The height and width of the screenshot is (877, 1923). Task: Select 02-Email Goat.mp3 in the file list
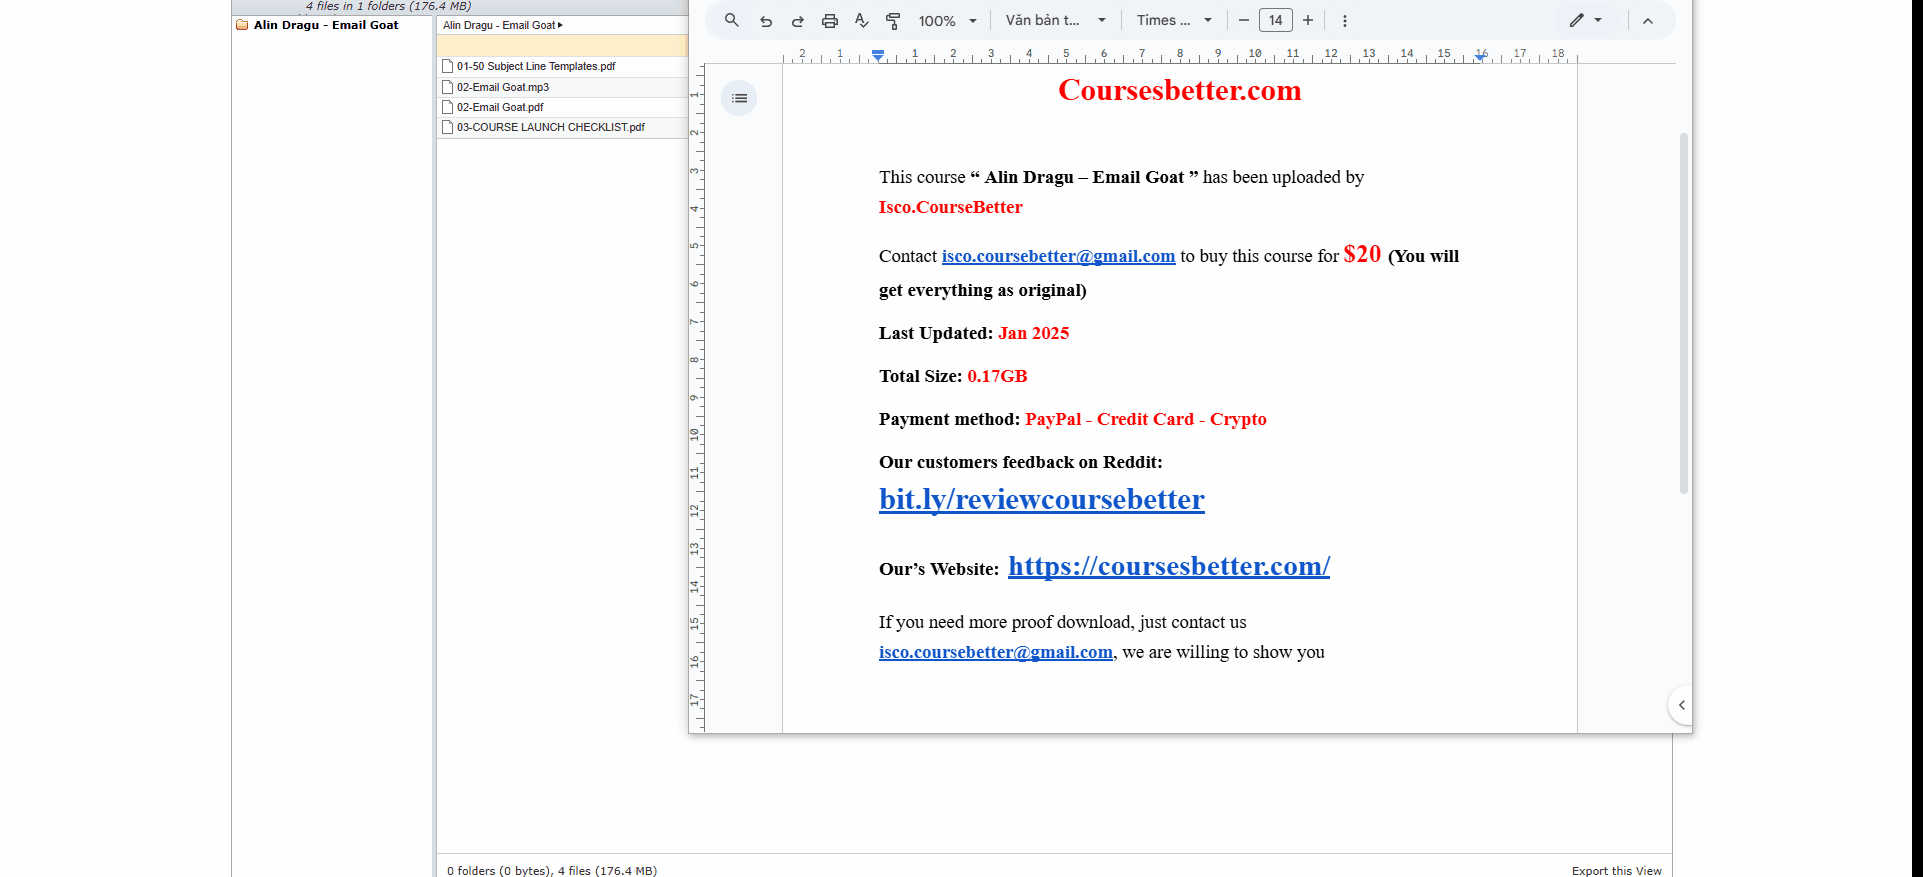(503, 87)
